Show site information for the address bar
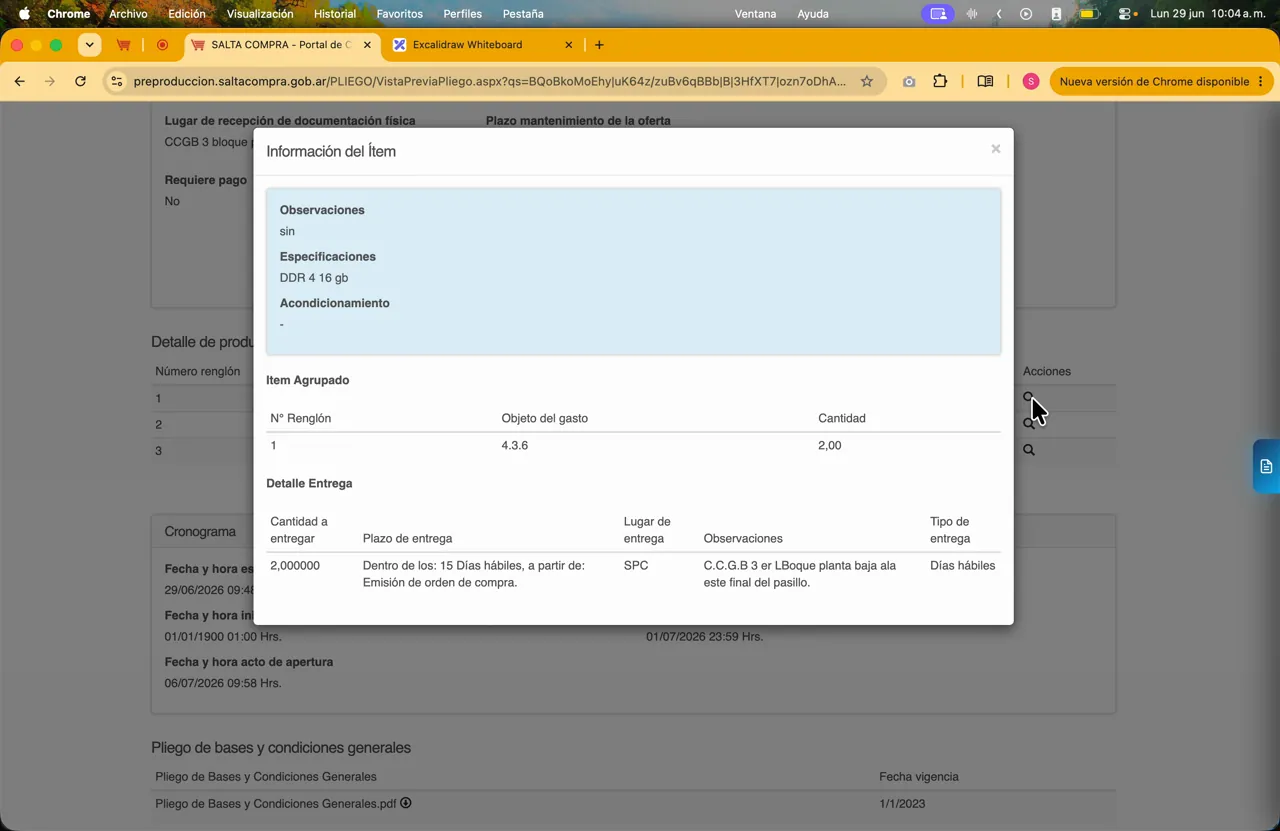Image resolution: width=1280 pixels, height=831 pixels. click(x=116, y=81)
